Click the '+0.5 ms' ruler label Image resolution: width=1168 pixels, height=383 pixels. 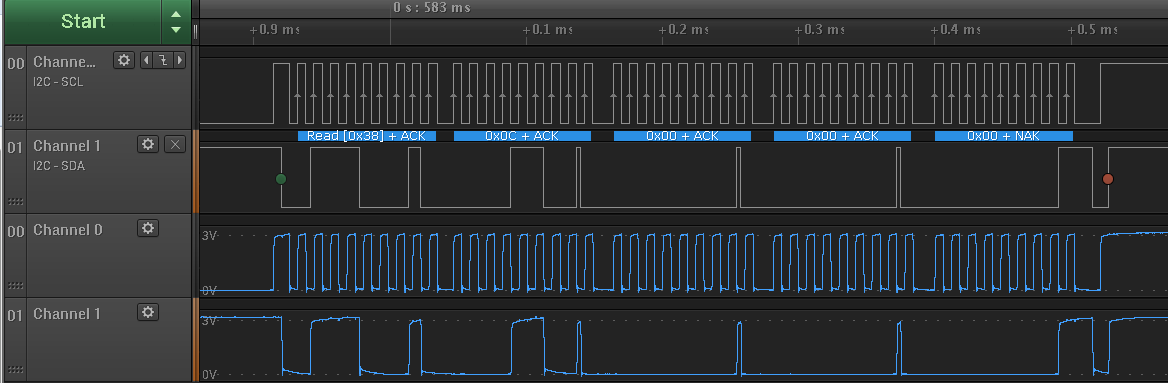pyautogui.click(x=1093, y=30)
